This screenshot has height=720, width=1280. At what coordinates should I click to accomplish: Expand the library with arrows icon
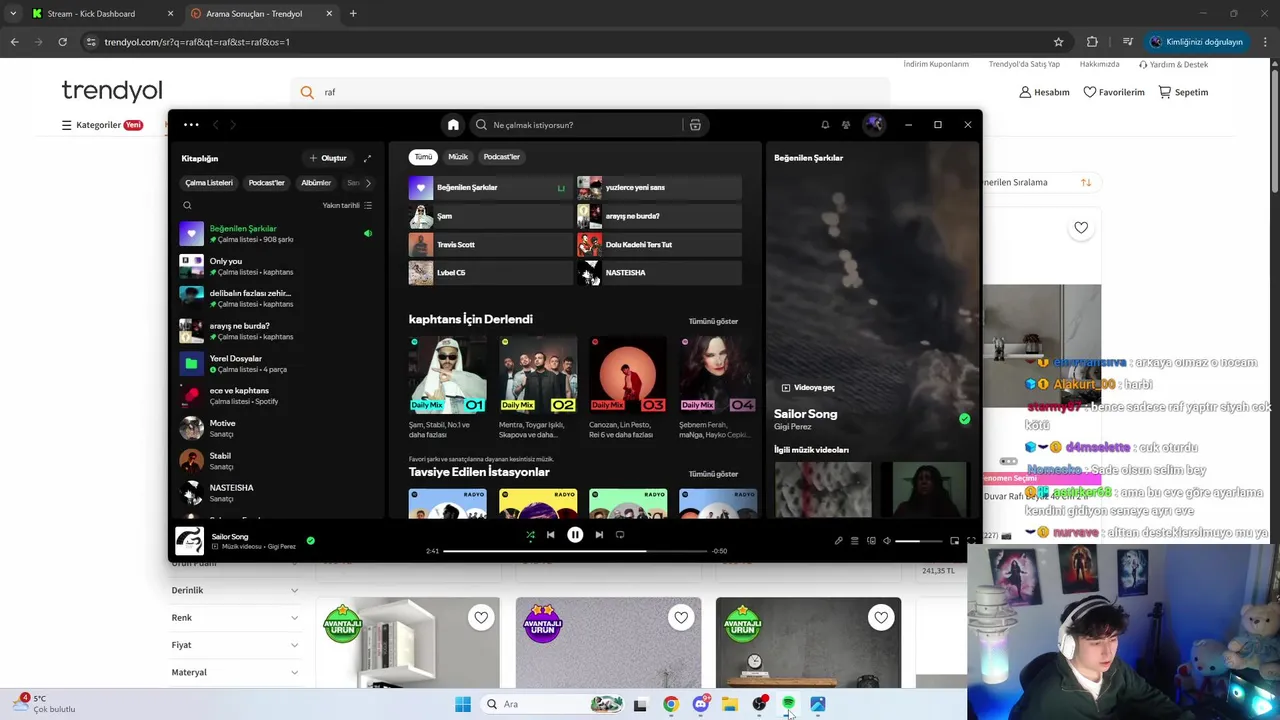point(367,158)
